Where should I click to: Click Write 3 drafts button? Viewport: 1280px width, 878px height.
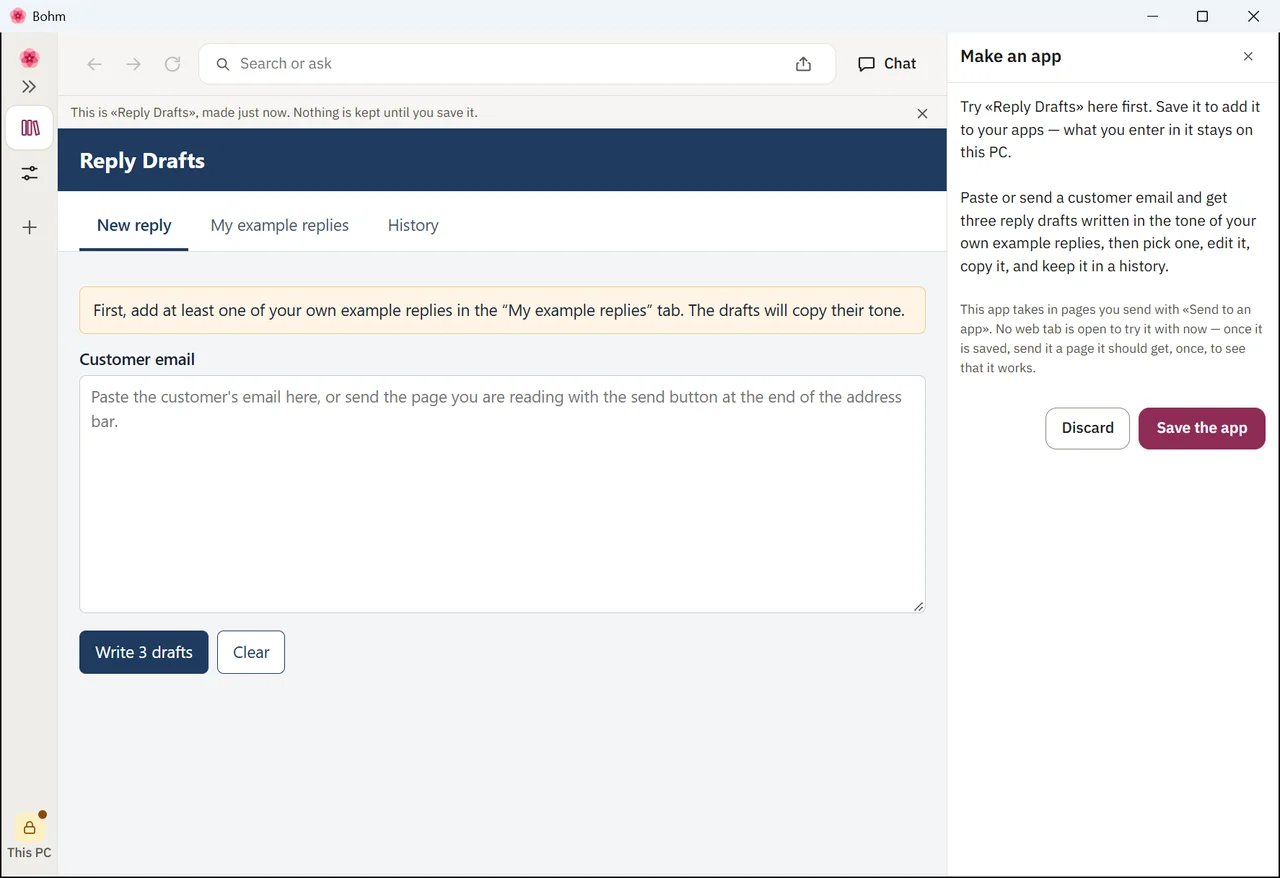(x=144, y=652)
